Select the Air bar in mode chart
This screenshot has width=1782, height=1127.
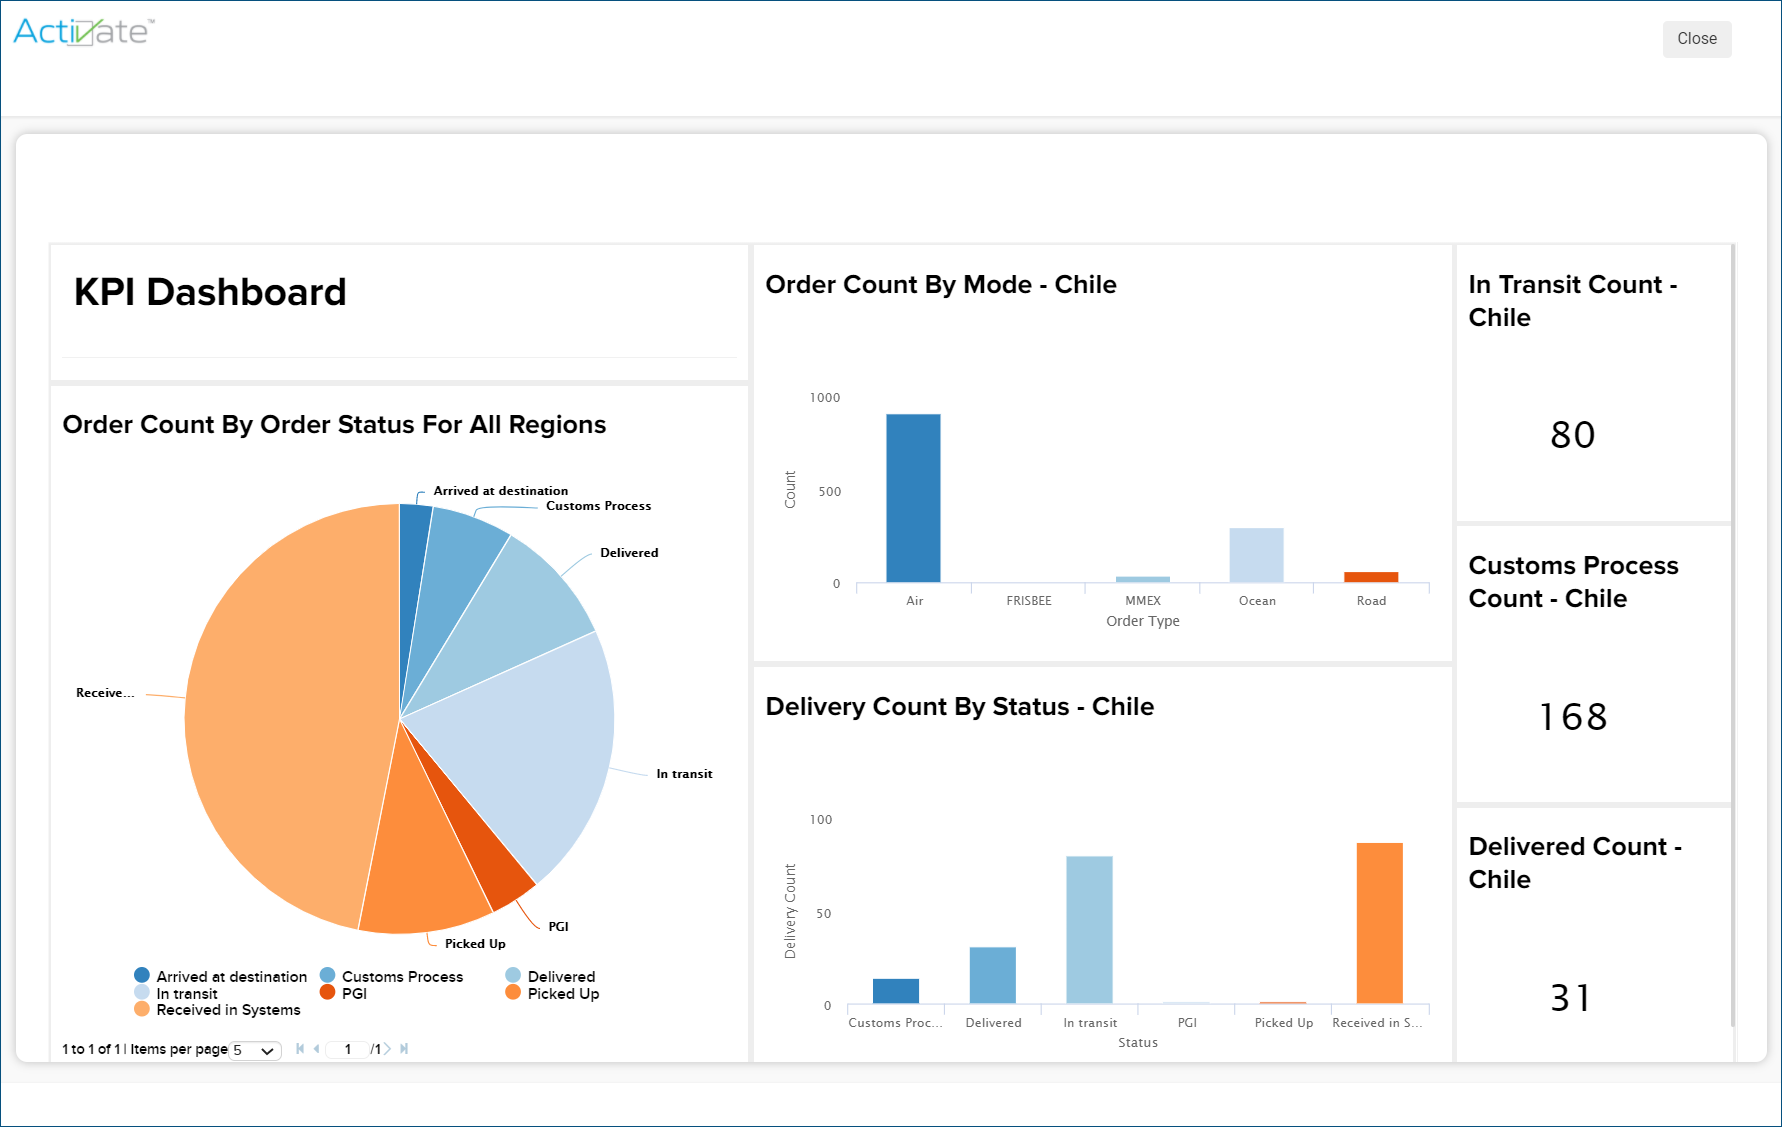coord(913,498)
